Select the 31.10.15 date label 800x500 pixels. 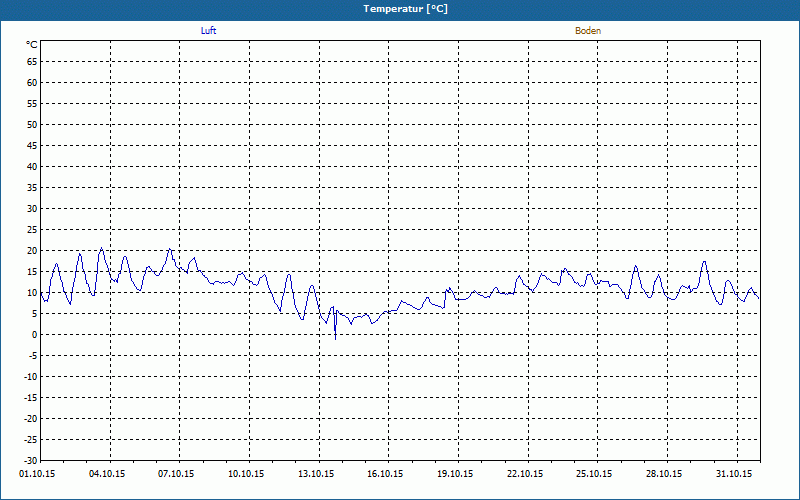(734, 474)
